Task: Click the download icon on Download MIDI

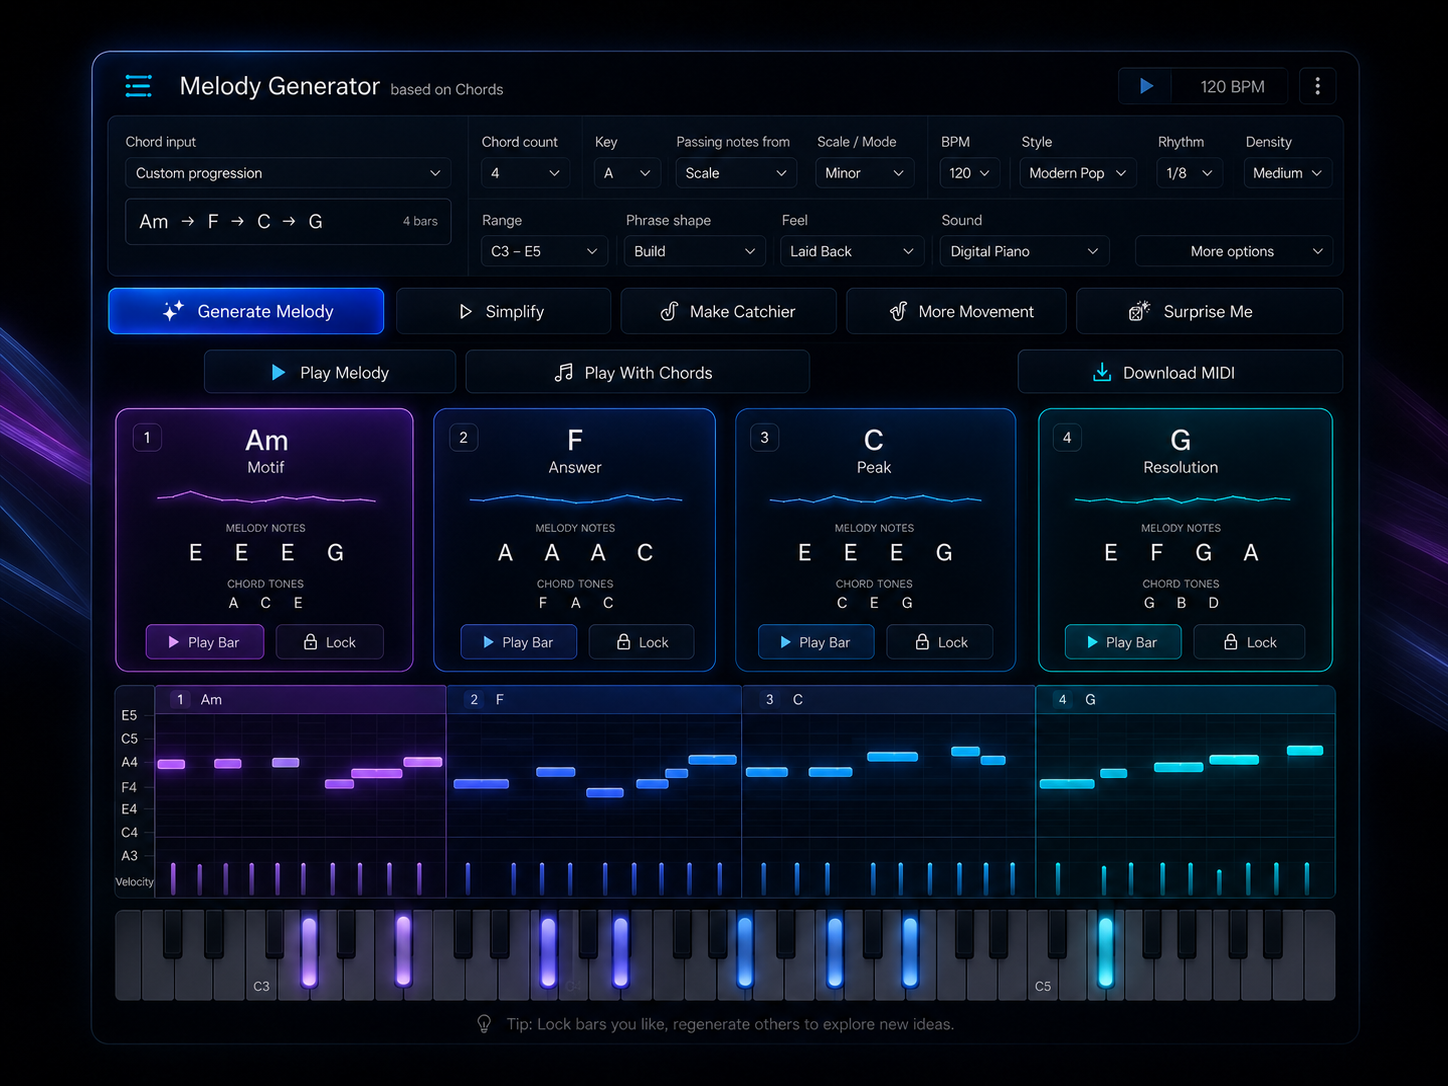Action: pyautogui.click(x=1101, y=372)
